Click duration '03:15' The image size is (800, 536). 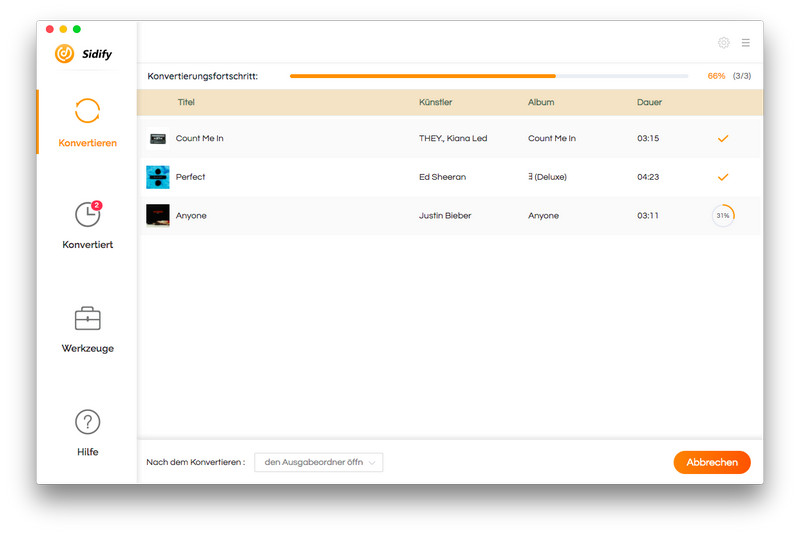648,138
